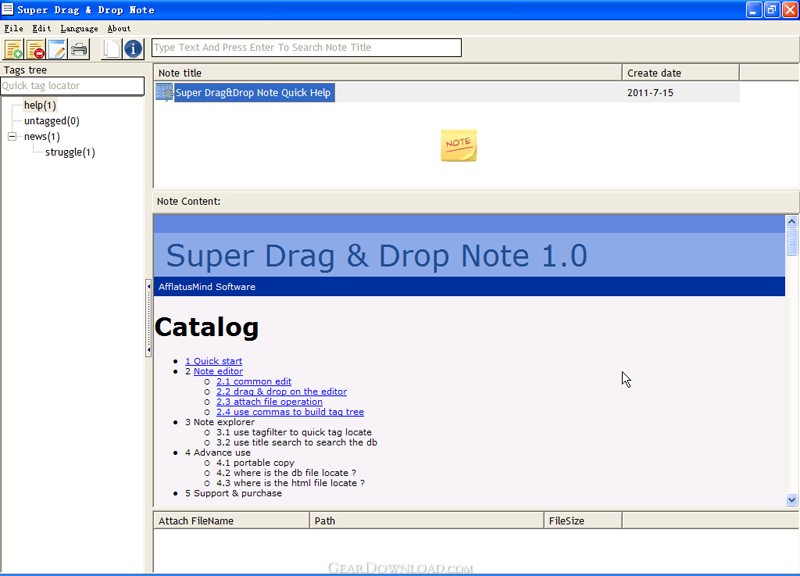Click the 3 Note explorer catalog entry
This screenshot has width=800, height=576.
coord(220,422)
